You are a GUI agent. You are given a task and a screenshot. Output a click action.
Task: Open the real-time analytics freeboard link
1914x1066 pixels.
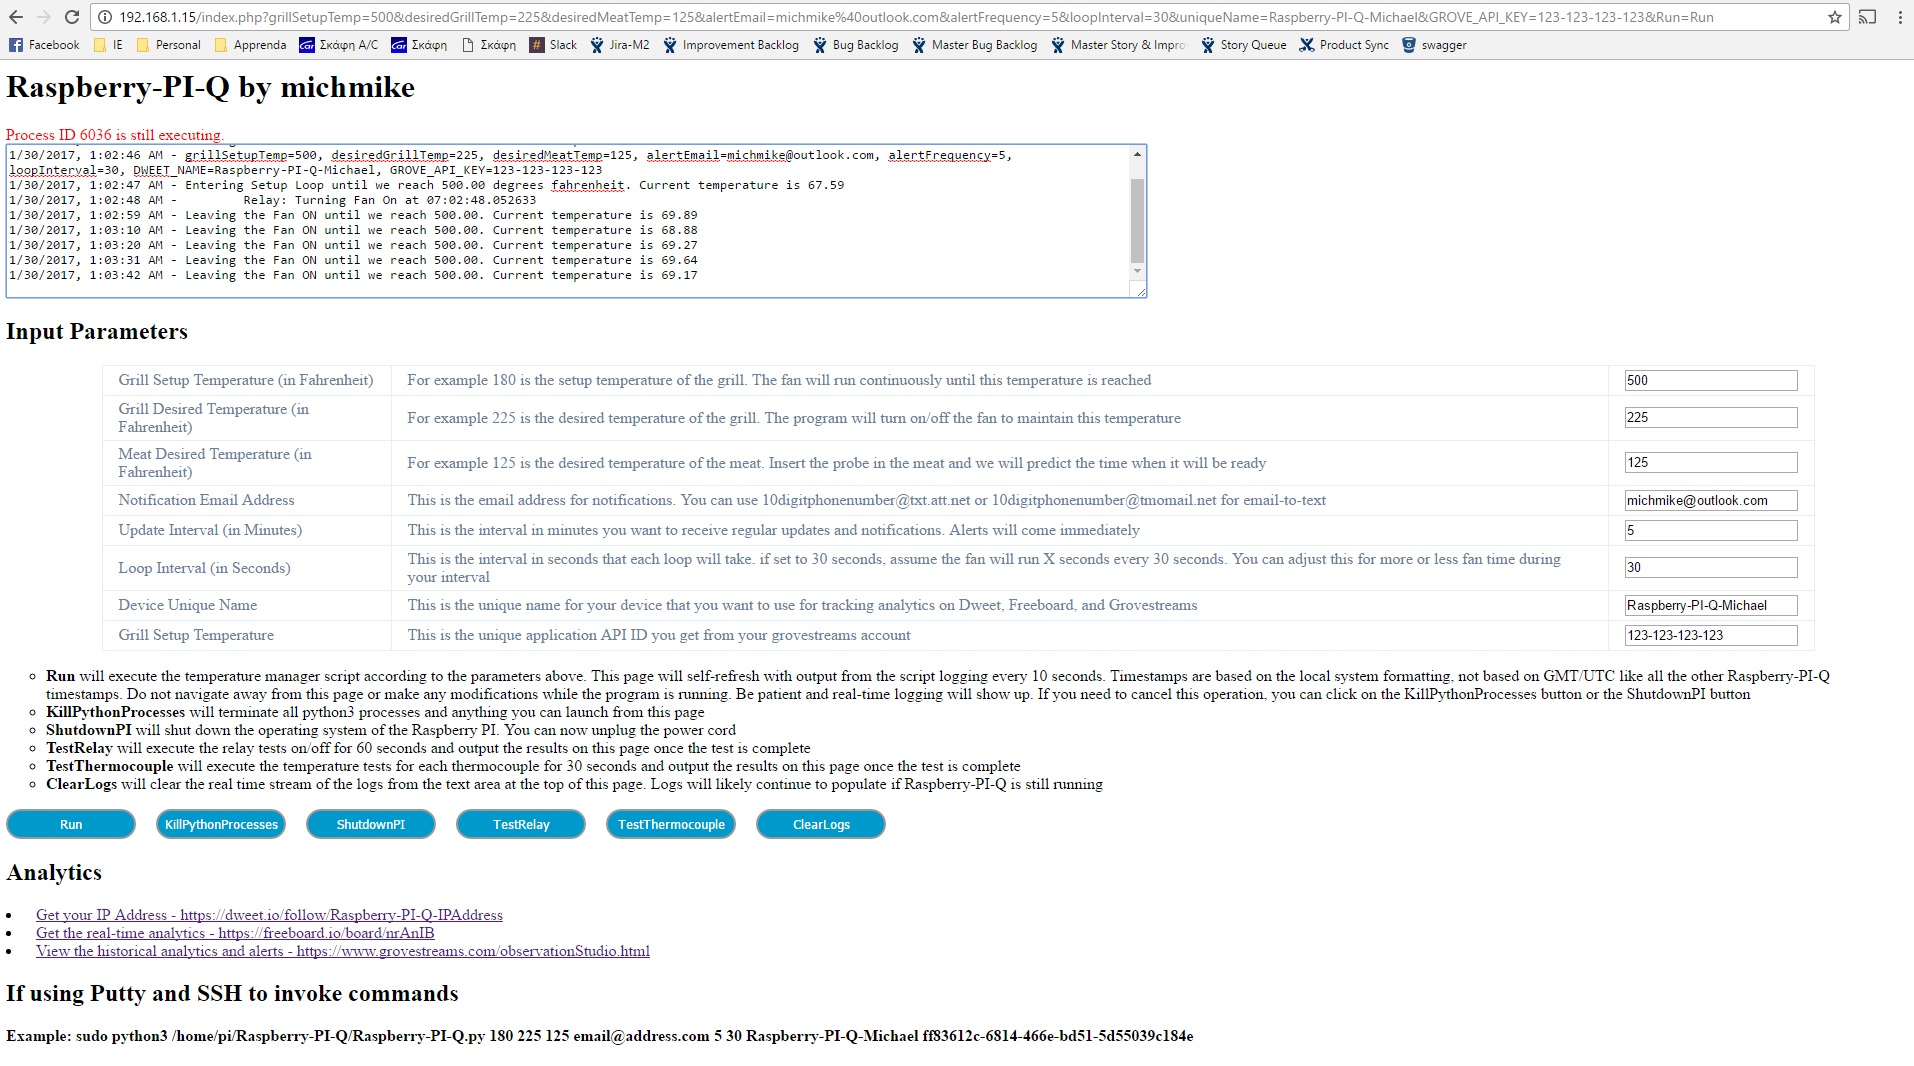coord(235,933)
